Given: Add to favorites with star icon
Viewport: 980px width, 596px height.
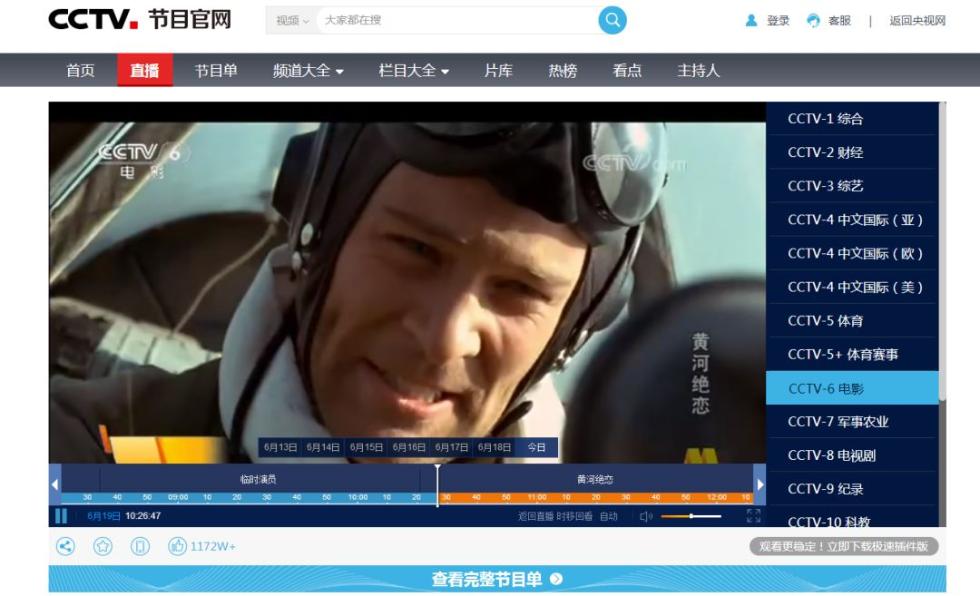Looking at the screenshot, I should point(102,546).
